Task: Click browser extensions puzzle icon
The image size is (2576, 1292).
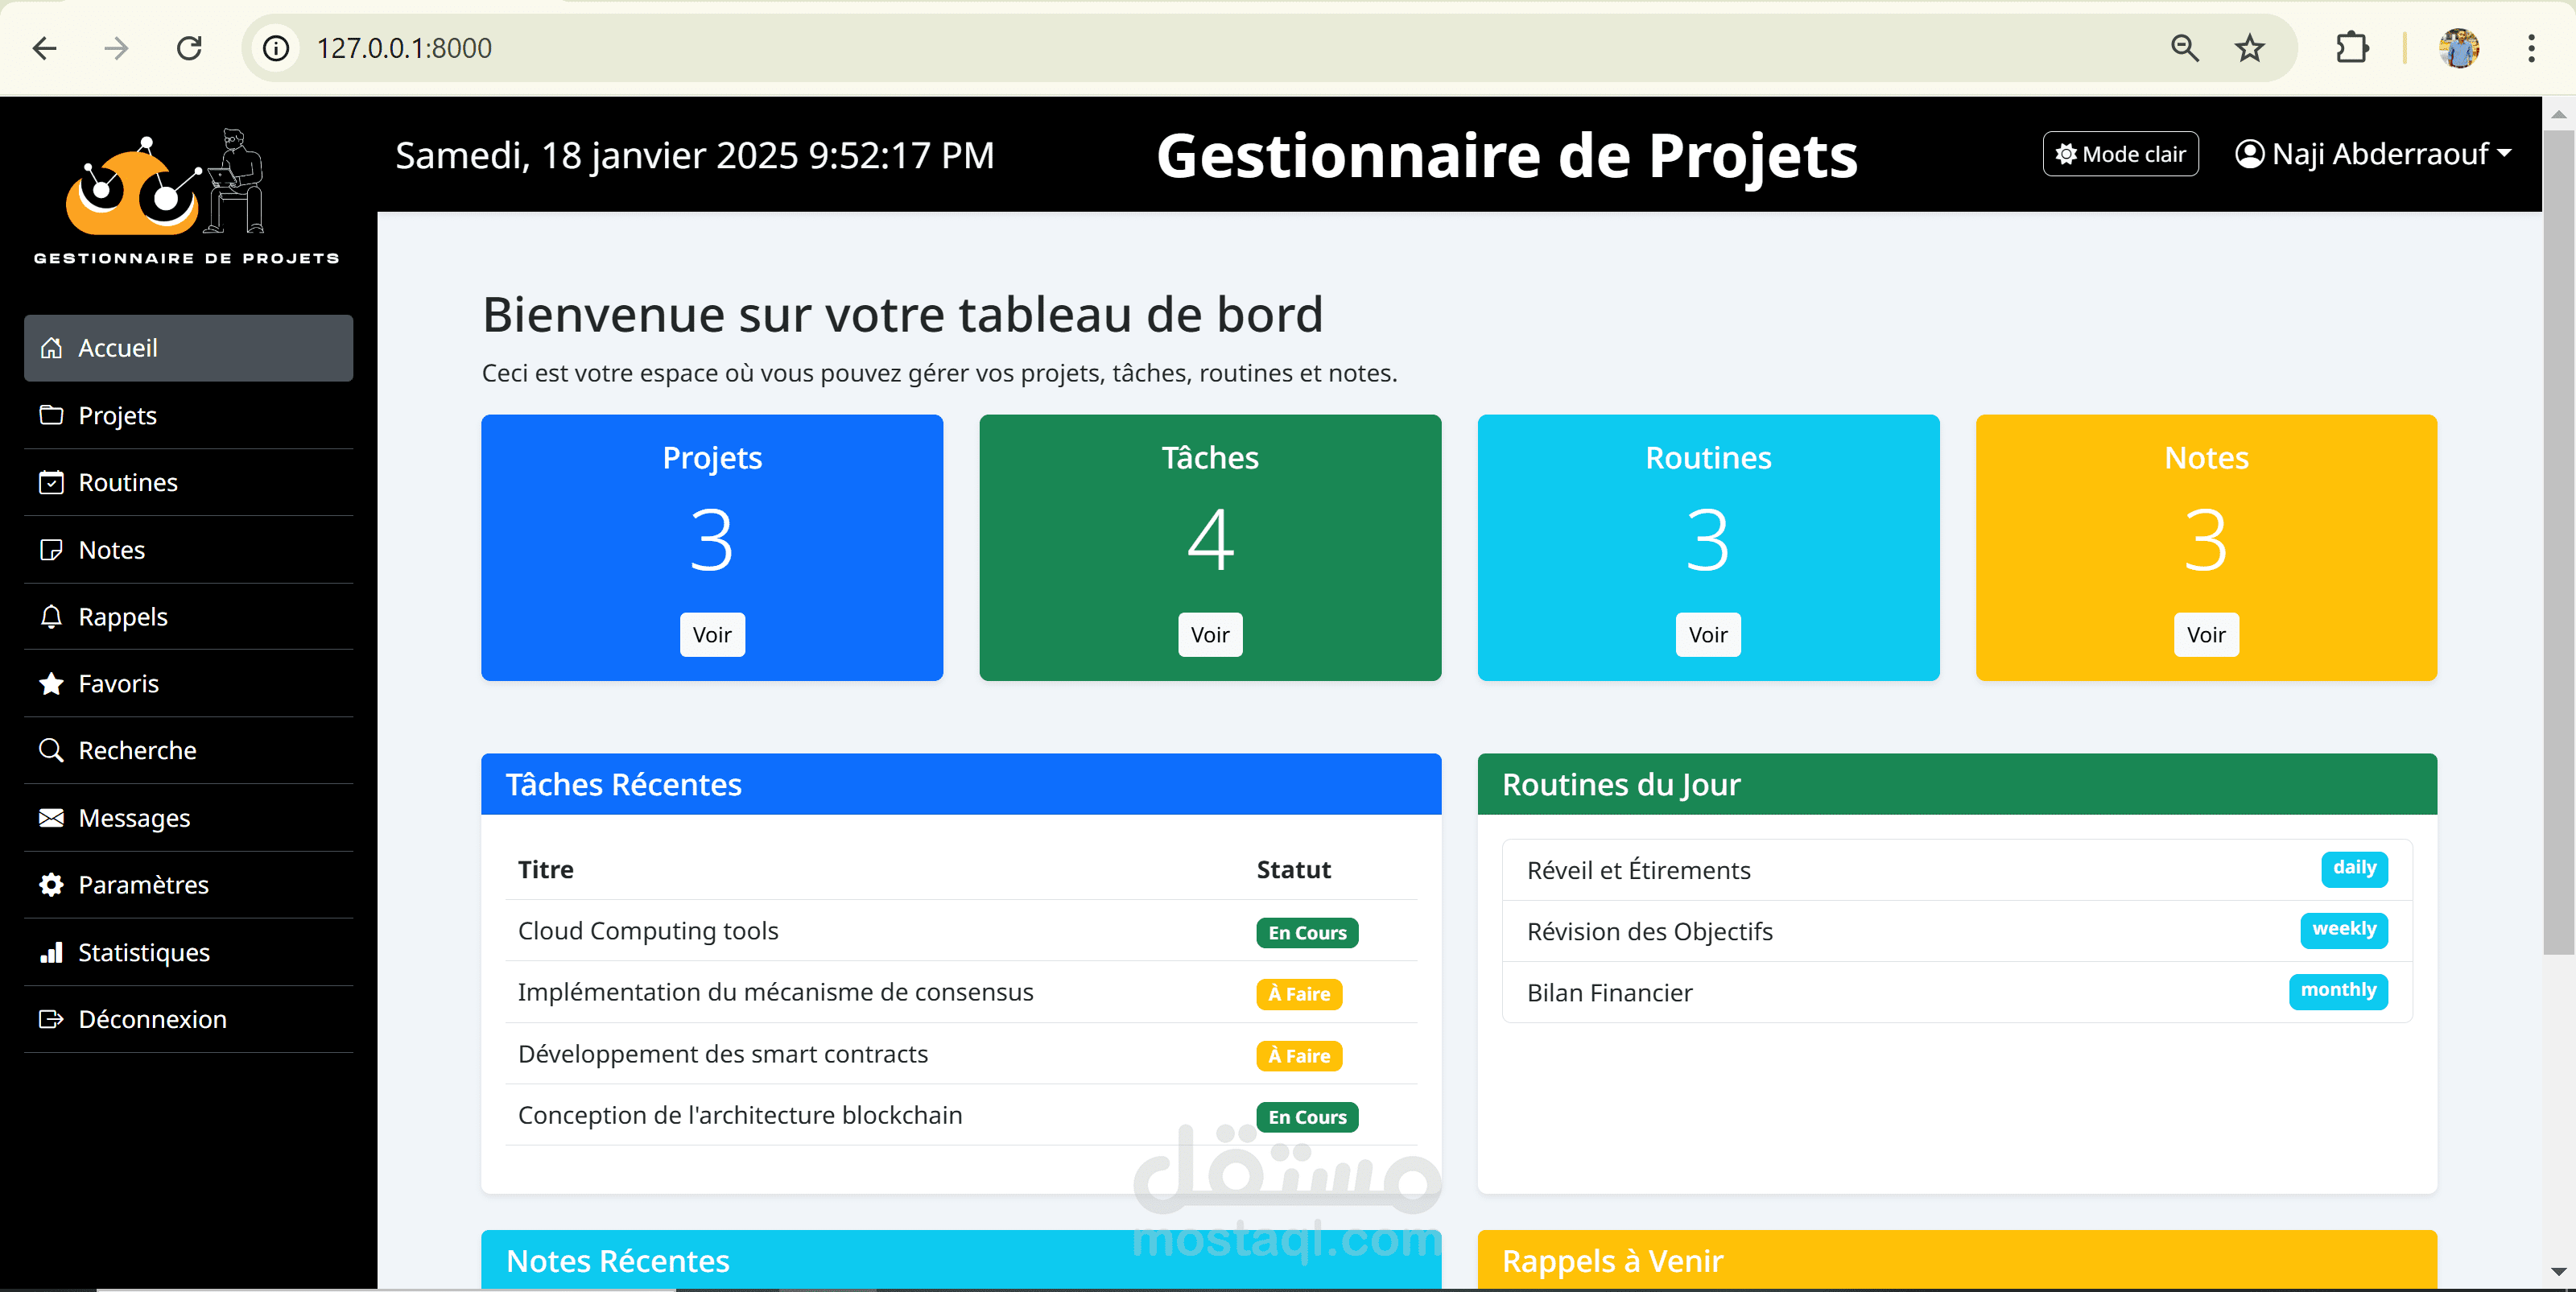Action: [x=2352, y=48]
